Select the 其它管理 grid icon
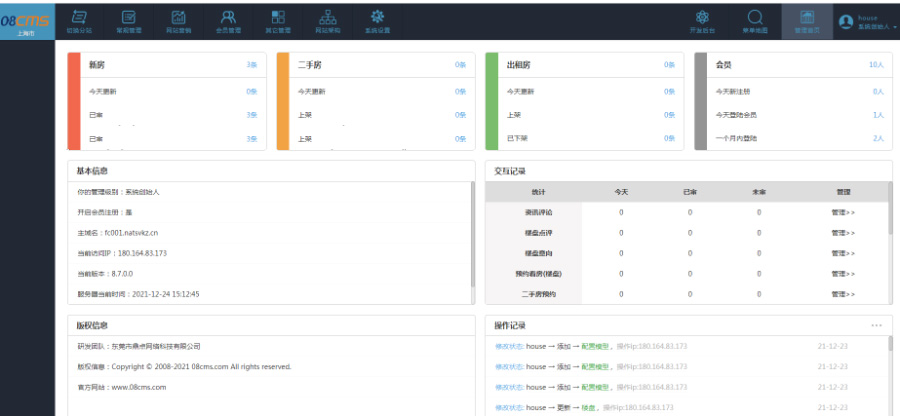Screen dimensions: 900x416 click(x=278, y=20)
